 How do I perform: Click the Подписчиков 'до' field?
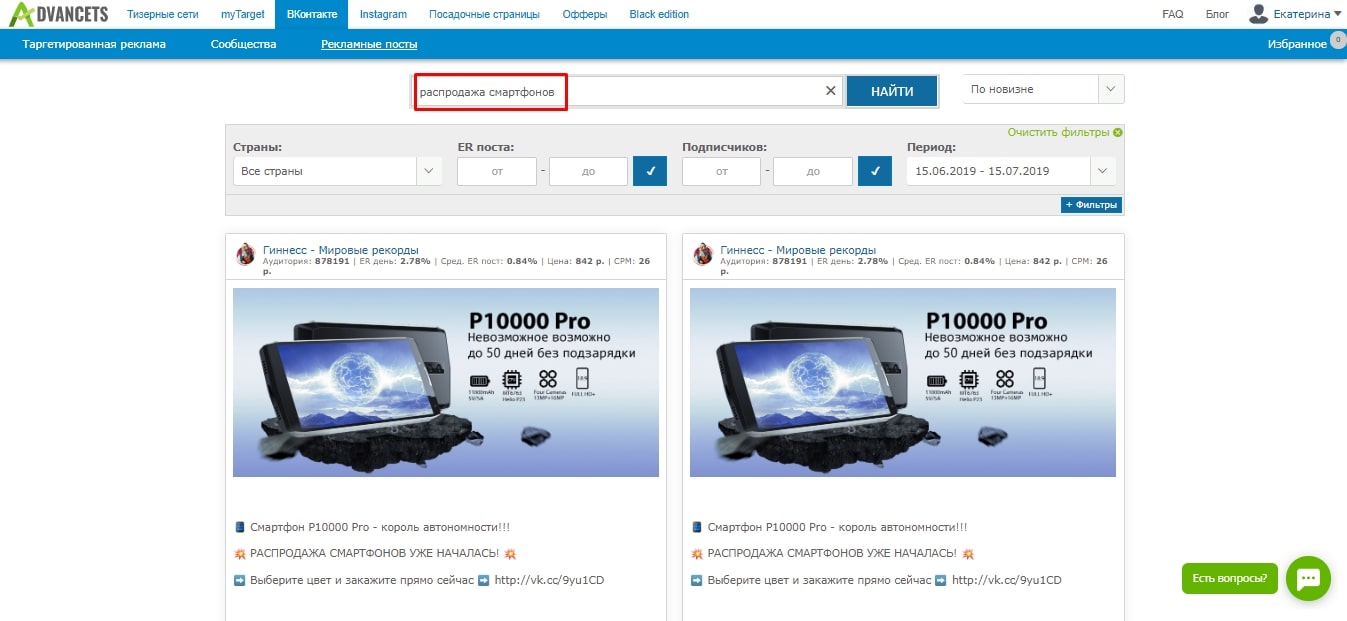click(x=813, y=171)
